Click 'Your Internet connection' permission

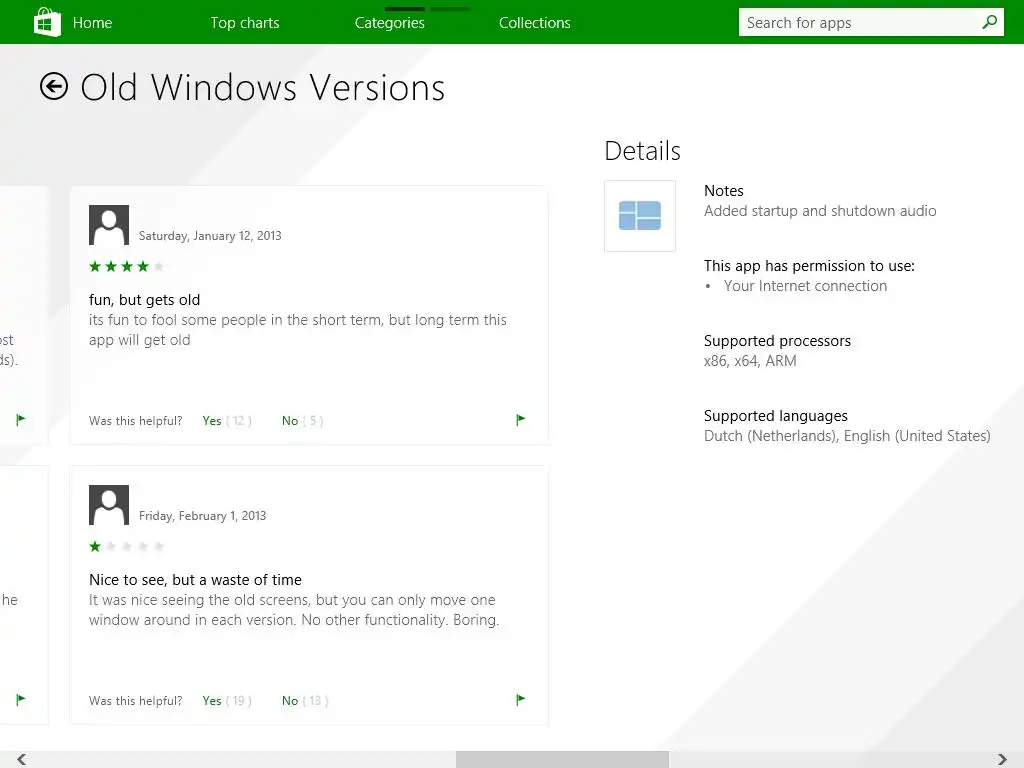tap(805, 286)
